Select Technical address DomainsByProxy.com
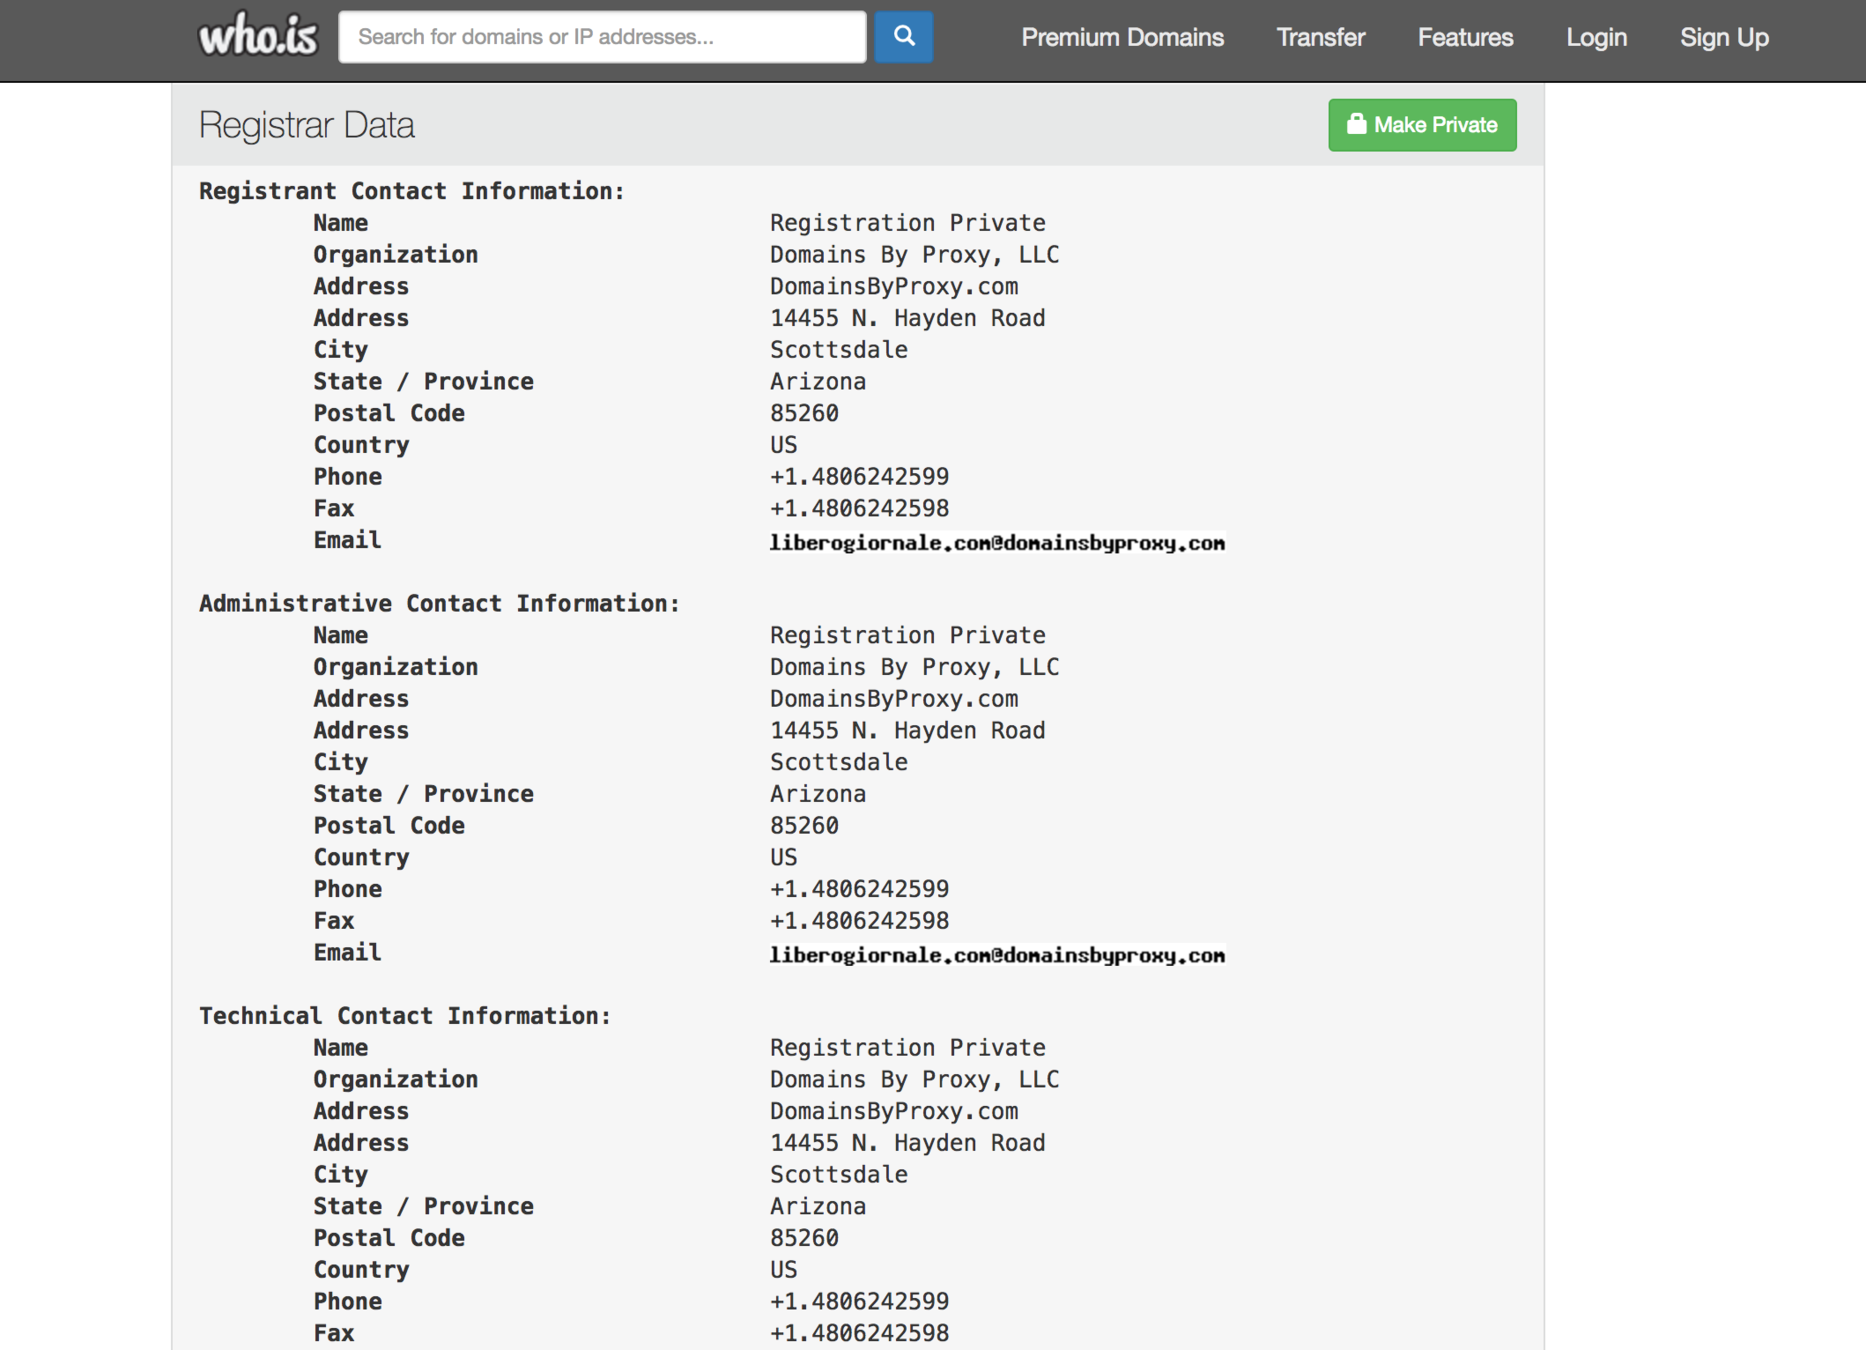1866x1350 pixels. coord(894,1111)
